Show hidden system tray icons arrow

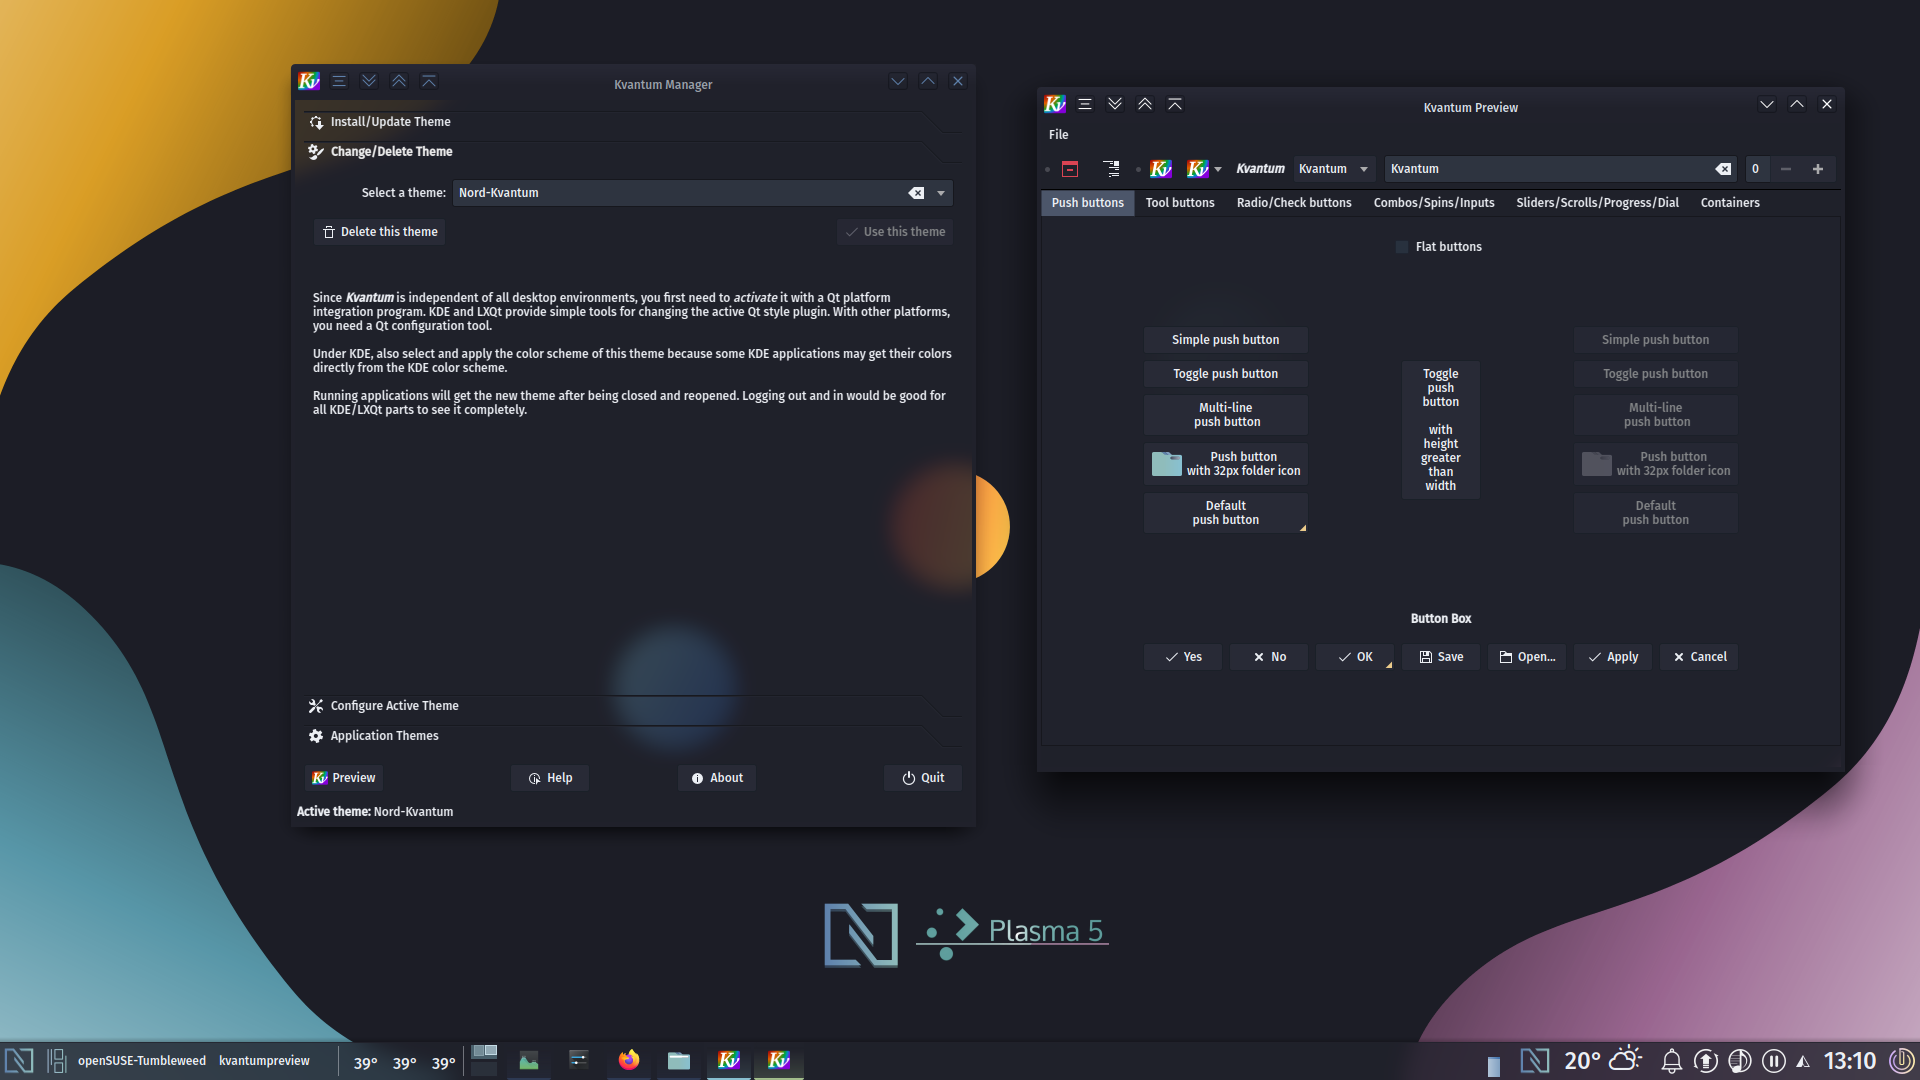click(x=1803, y=1062)
